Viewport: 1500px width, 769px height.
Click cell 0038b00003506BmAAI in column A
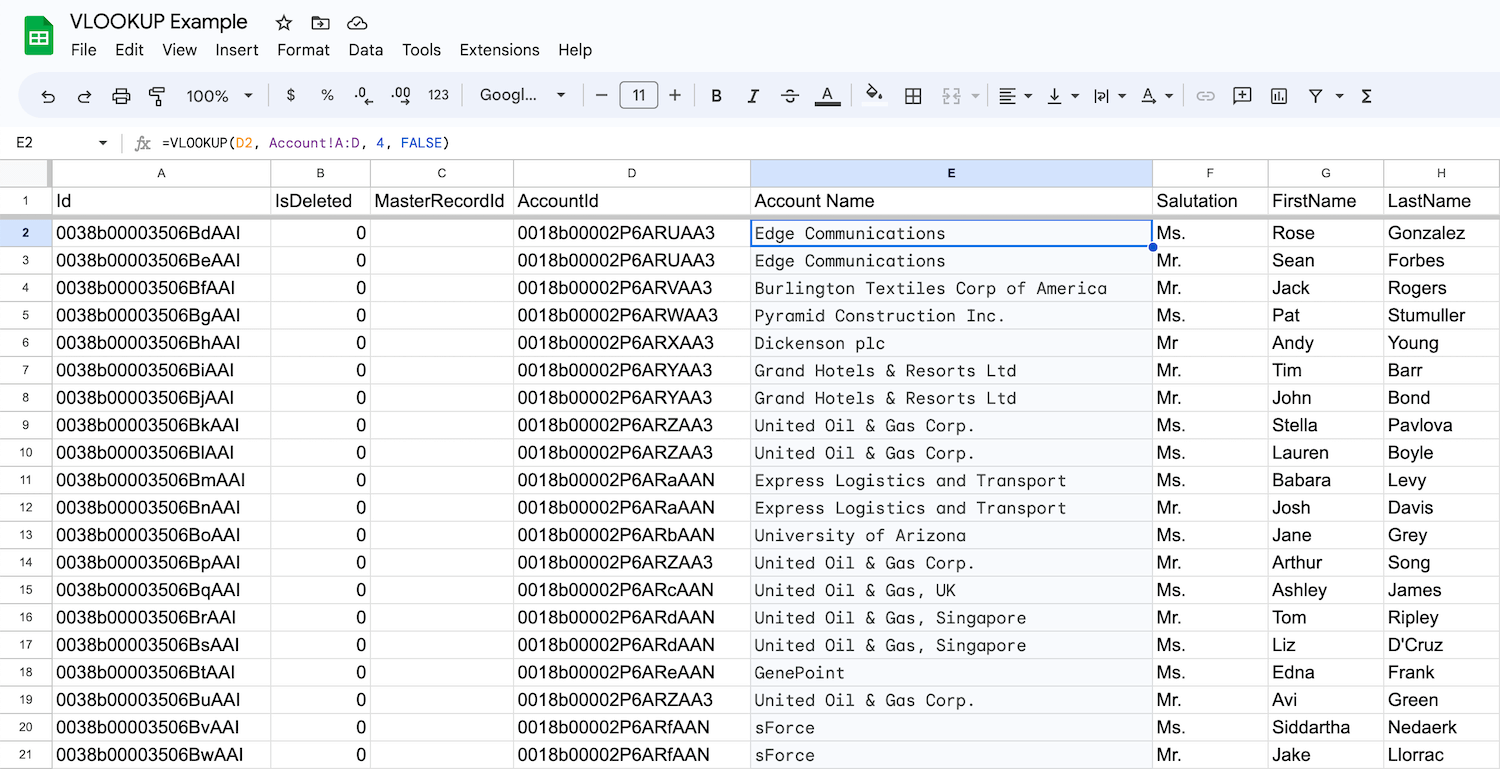(x=161, y=481)
